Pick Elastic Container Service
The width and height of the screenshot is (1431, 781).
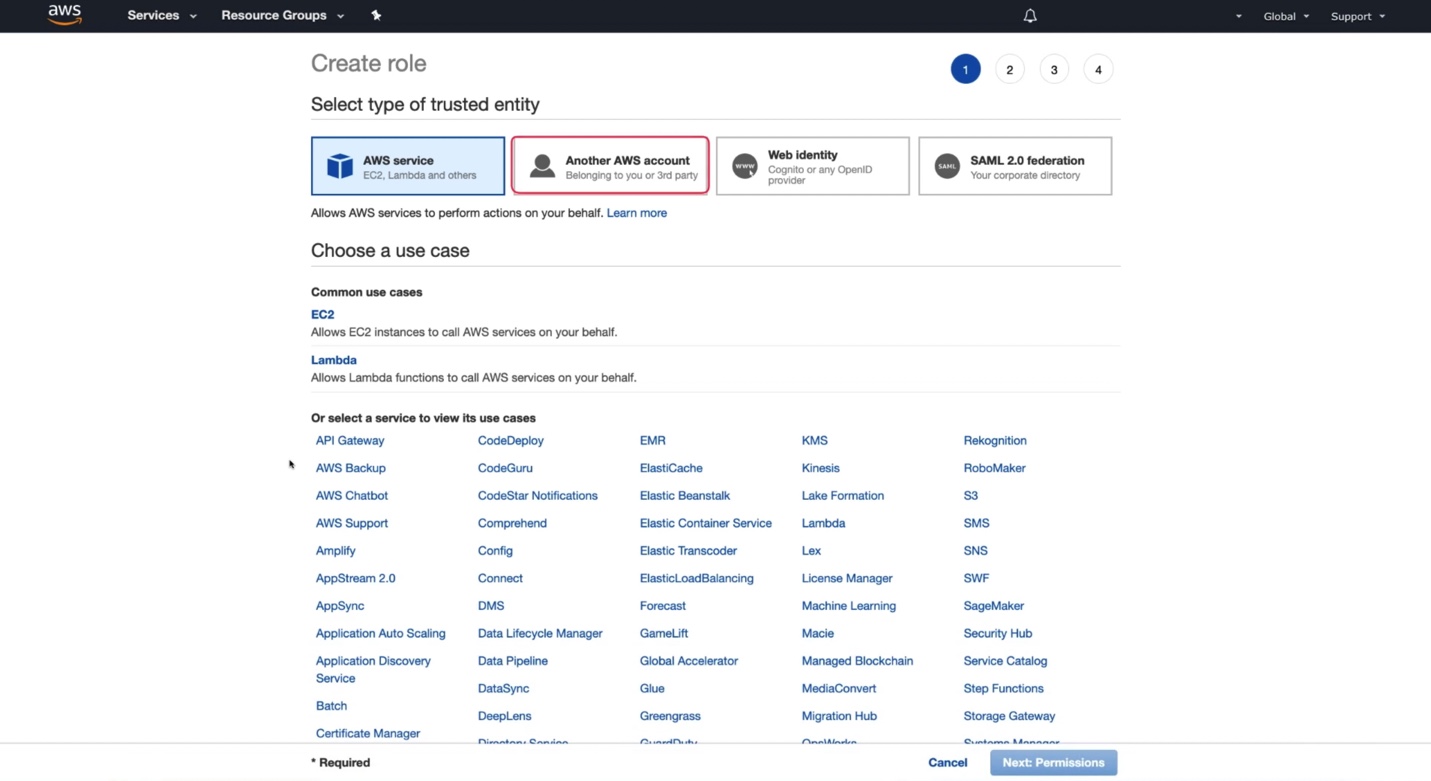click(x=706, y=523)
